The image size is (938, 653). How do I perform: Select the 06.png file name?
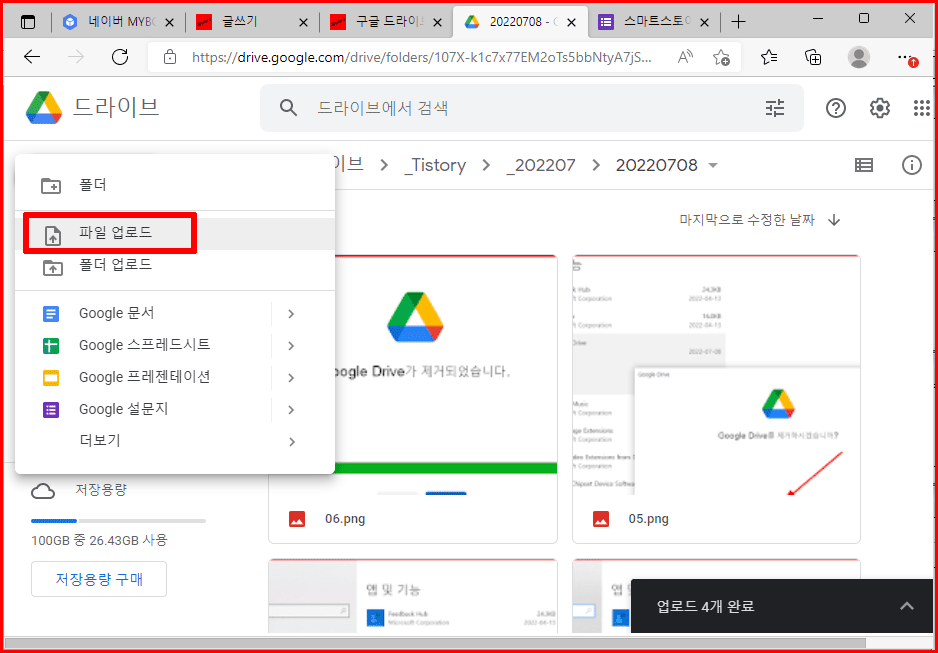[x=345, y=519]
